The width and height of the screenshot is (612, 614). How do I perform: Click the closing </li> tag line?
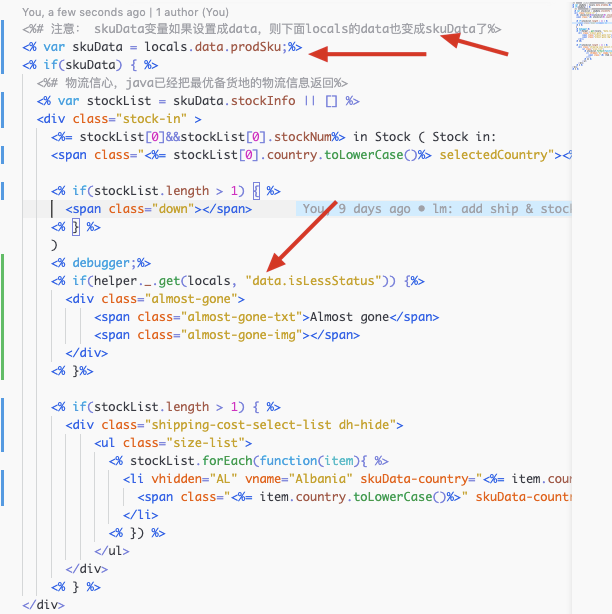pos(141,515)
